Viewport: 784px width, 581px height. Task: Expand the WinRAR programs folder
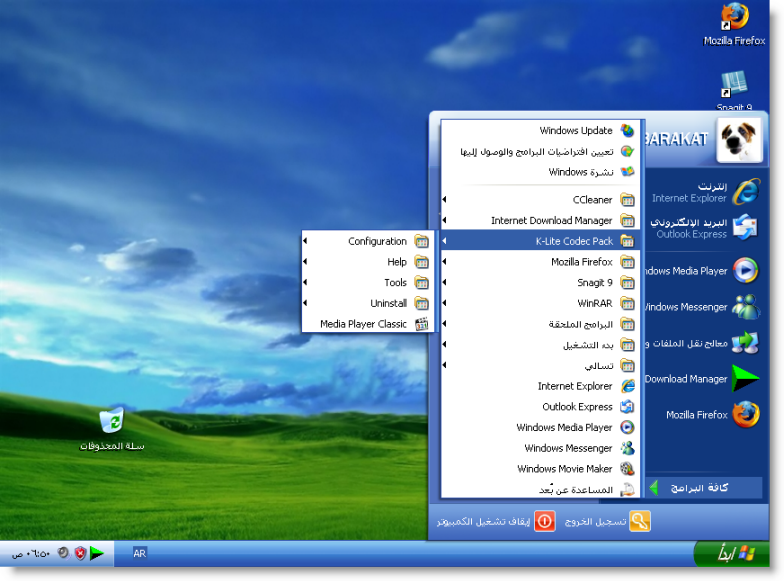pyautogui.click(x=540, y=304)
